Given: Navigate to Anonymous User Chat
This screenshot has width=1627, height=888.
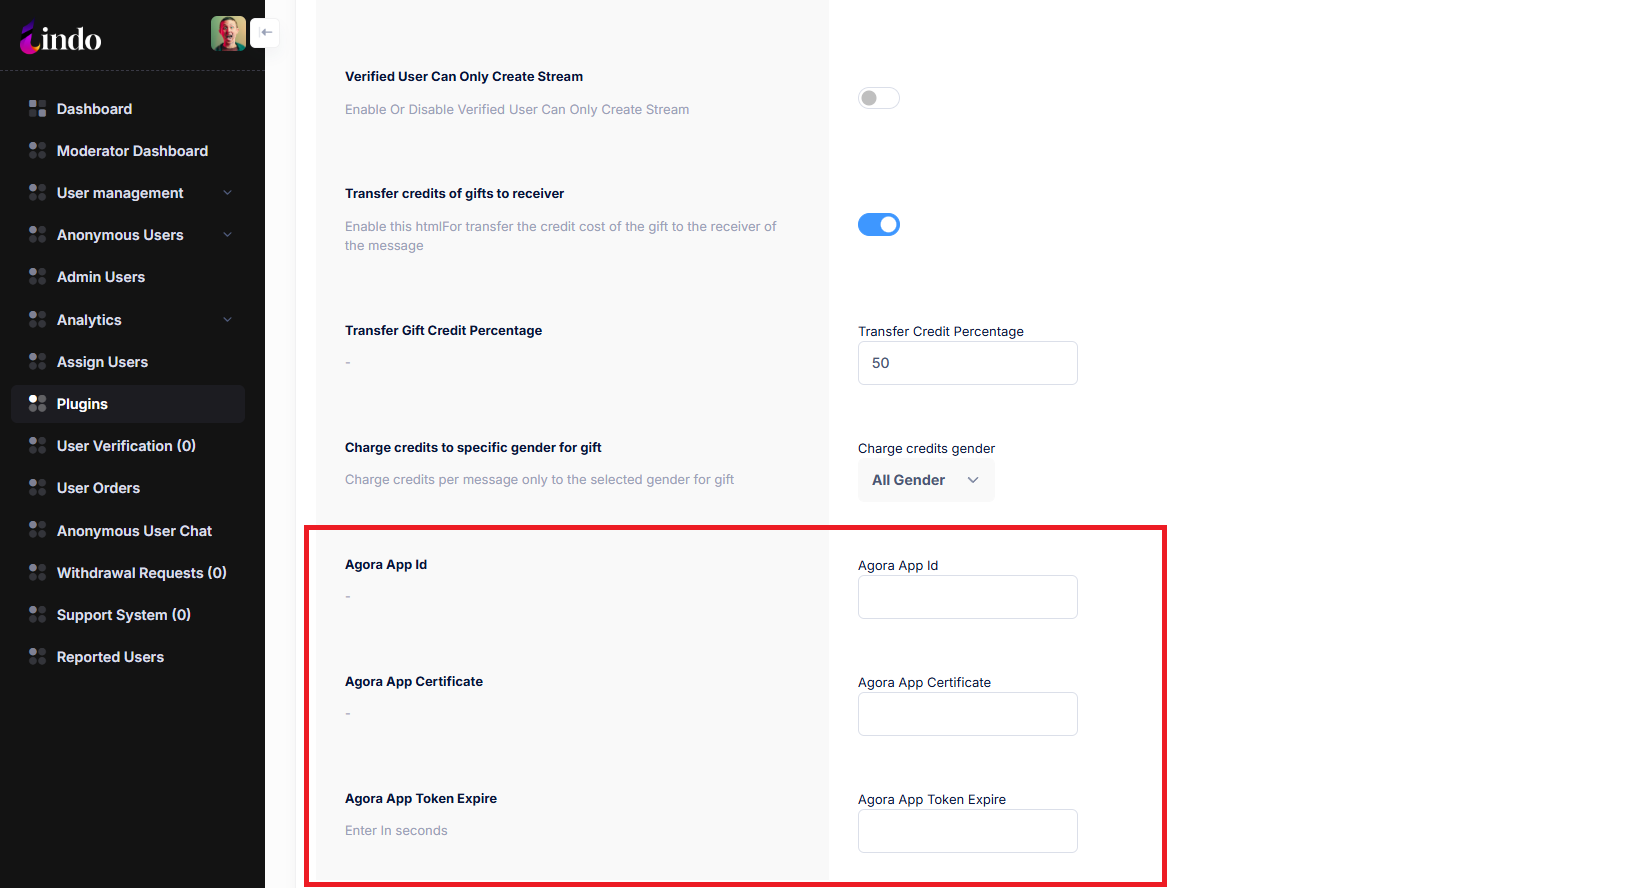Looking at the screenshot, I should (x=134, y=531).
